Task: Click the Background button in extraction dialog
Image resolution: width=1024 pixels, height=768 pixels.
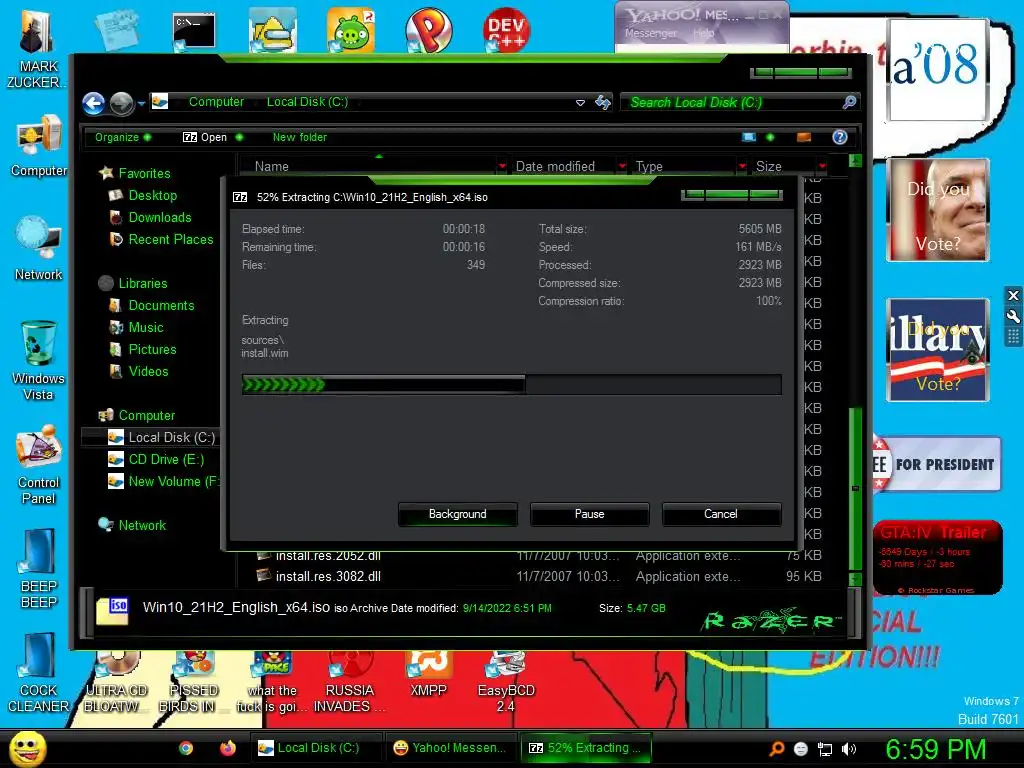Action: tap(457, 514)
